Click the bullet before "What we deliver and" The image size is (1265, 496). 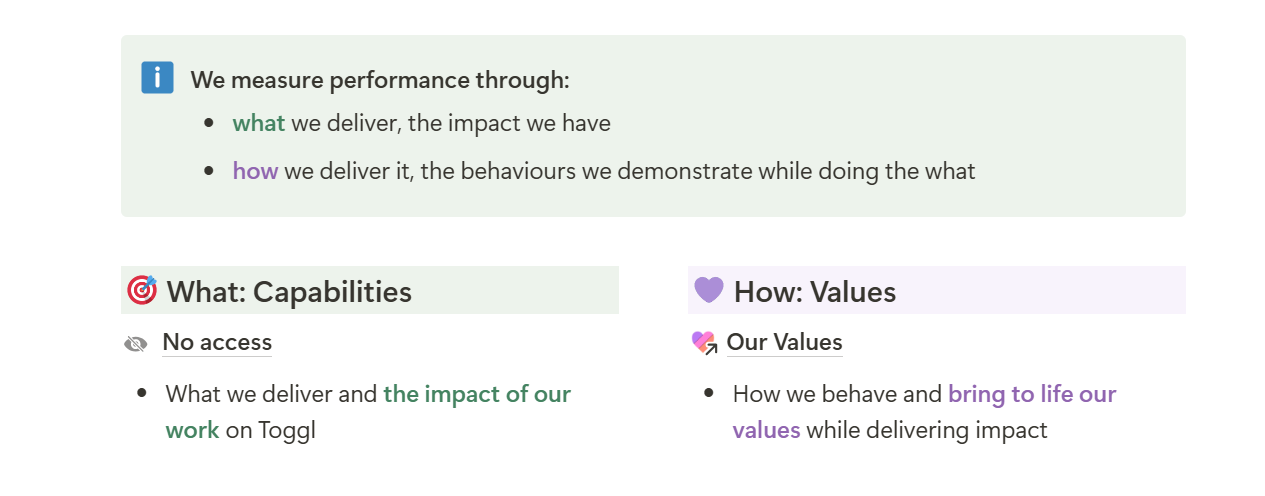142,393
